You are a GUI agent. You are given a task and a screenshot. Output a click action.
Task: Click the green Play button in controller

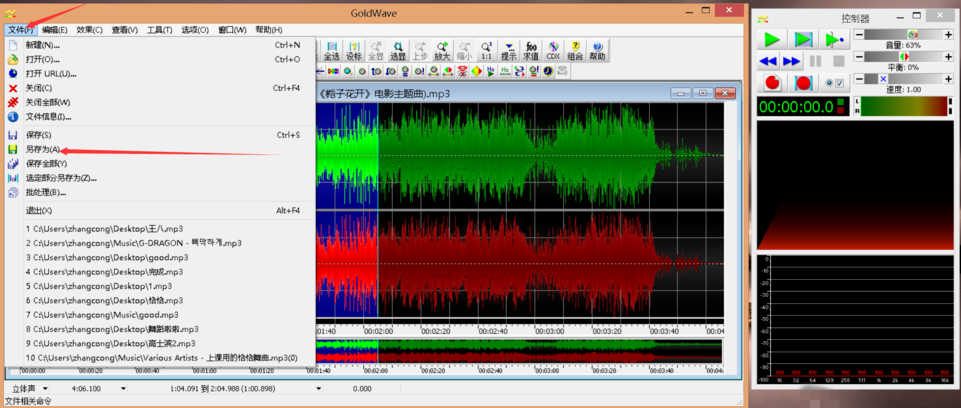771,39
